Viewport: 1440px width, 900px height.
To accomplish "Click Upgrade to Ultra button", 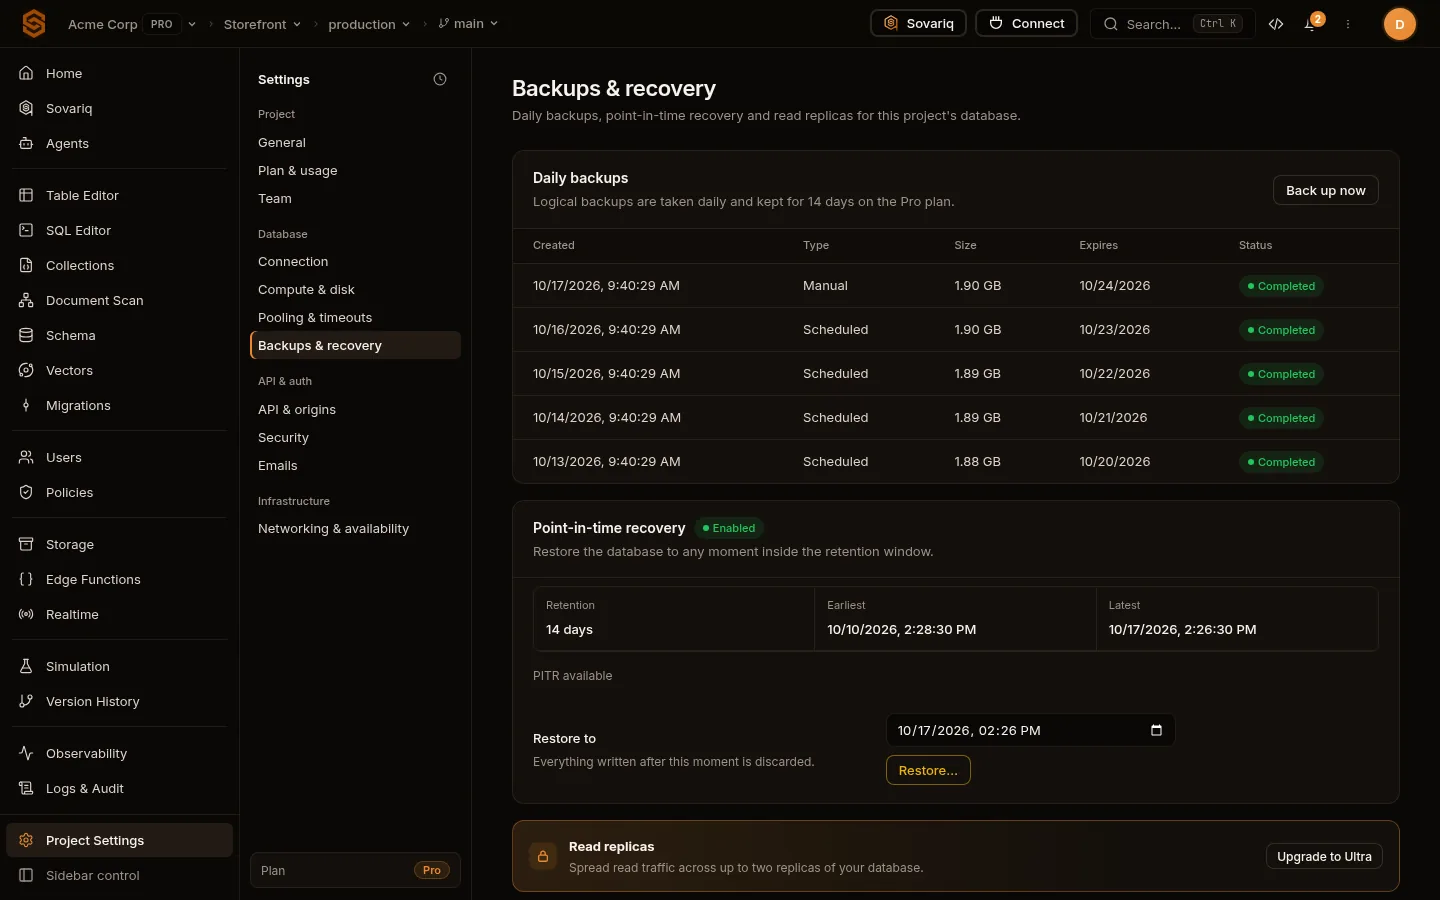I will pos(1324,856).
